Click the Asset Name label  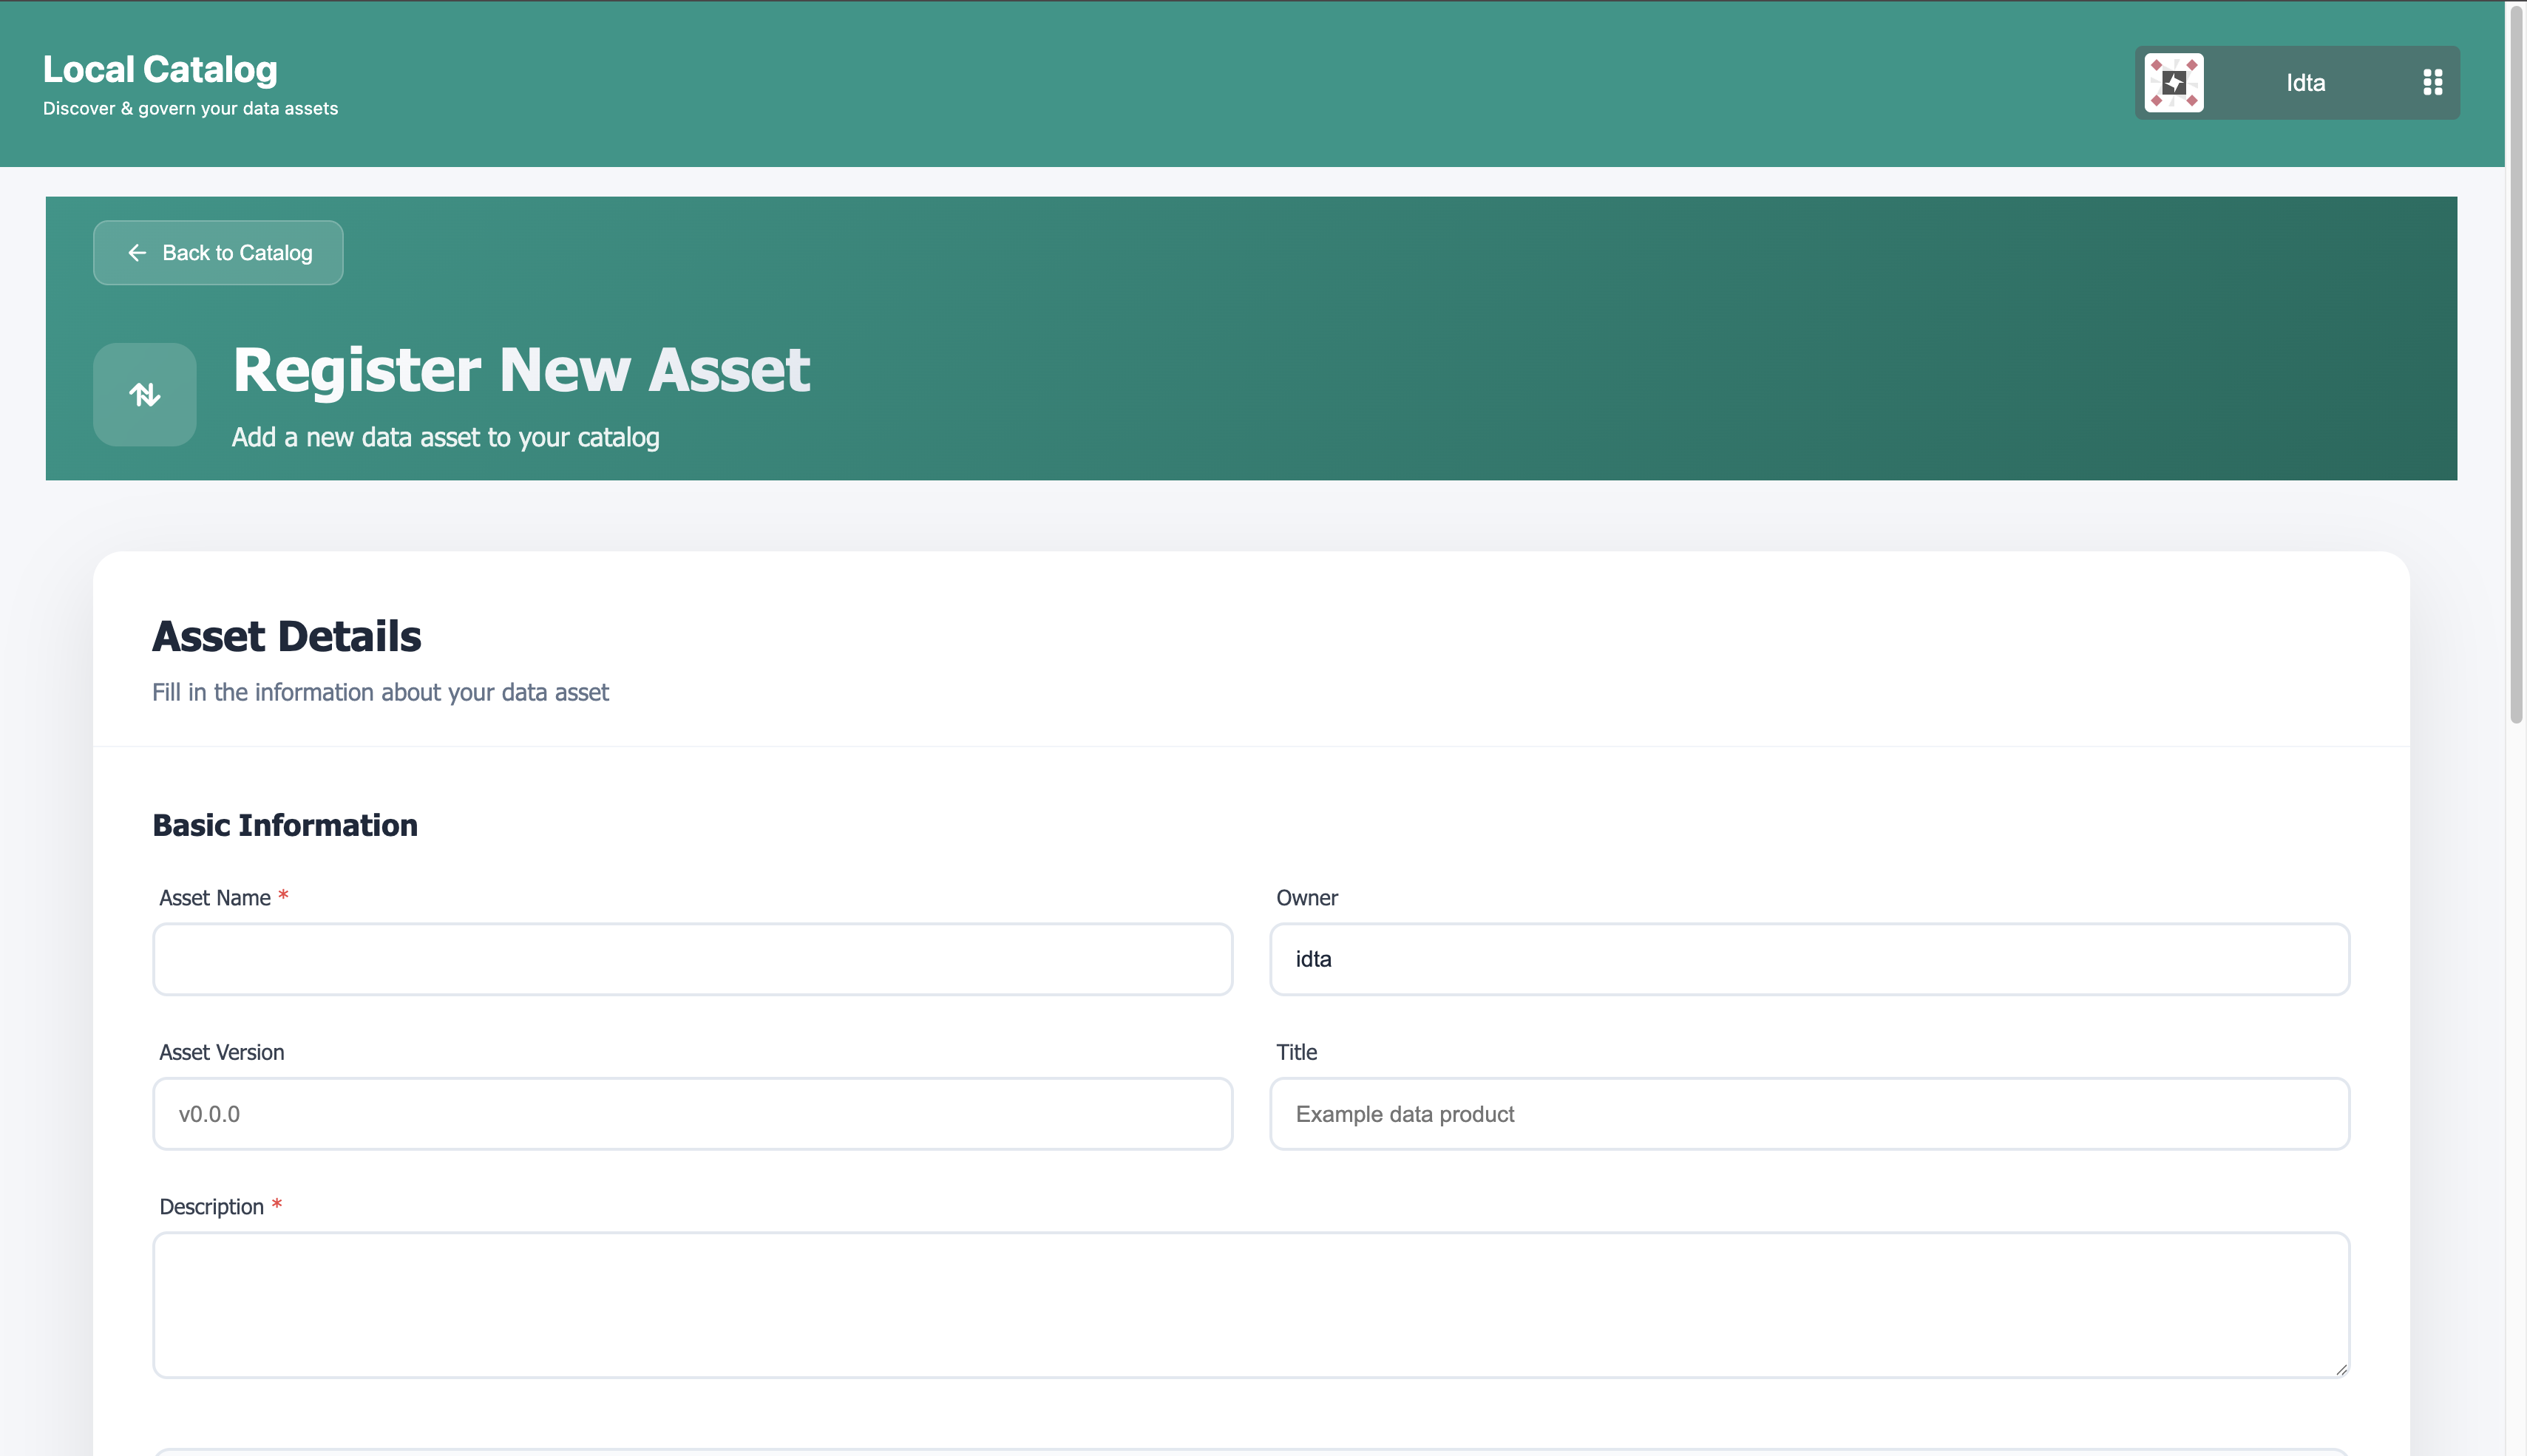click(215, 898)
